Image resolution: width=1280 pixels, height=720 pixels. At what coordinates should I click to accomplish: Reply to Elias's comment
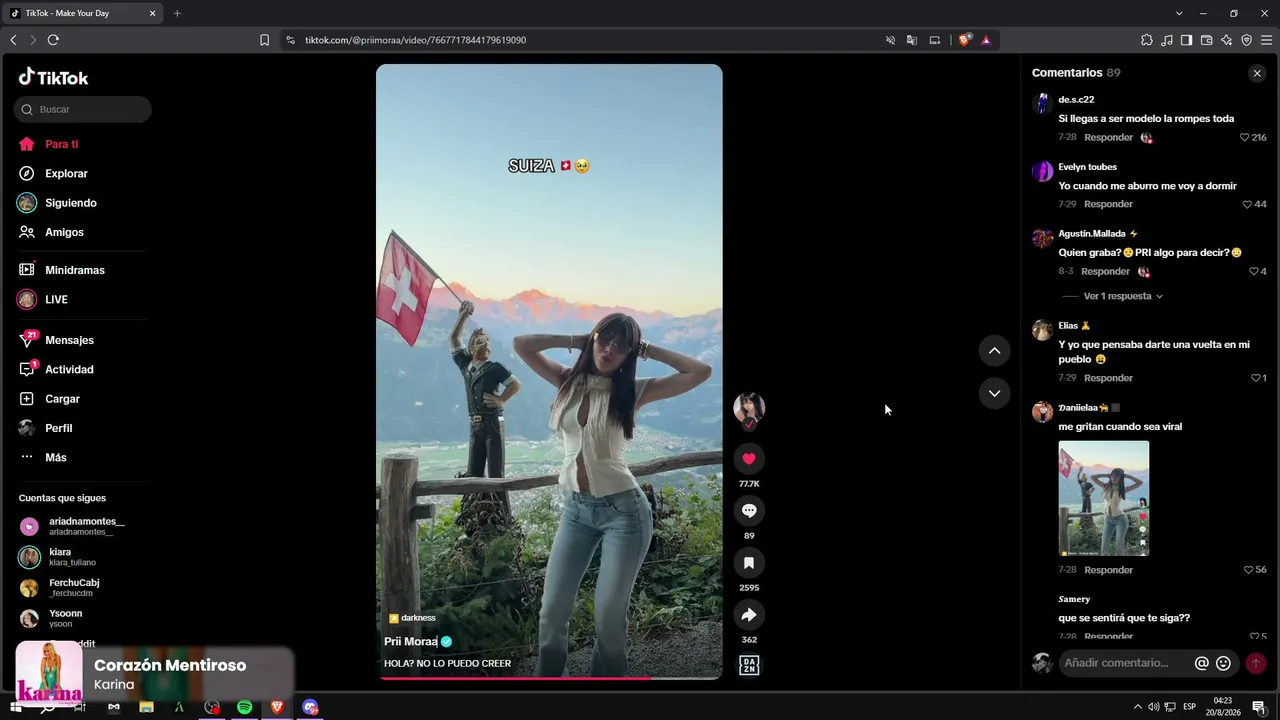(x=1108, y=378)
